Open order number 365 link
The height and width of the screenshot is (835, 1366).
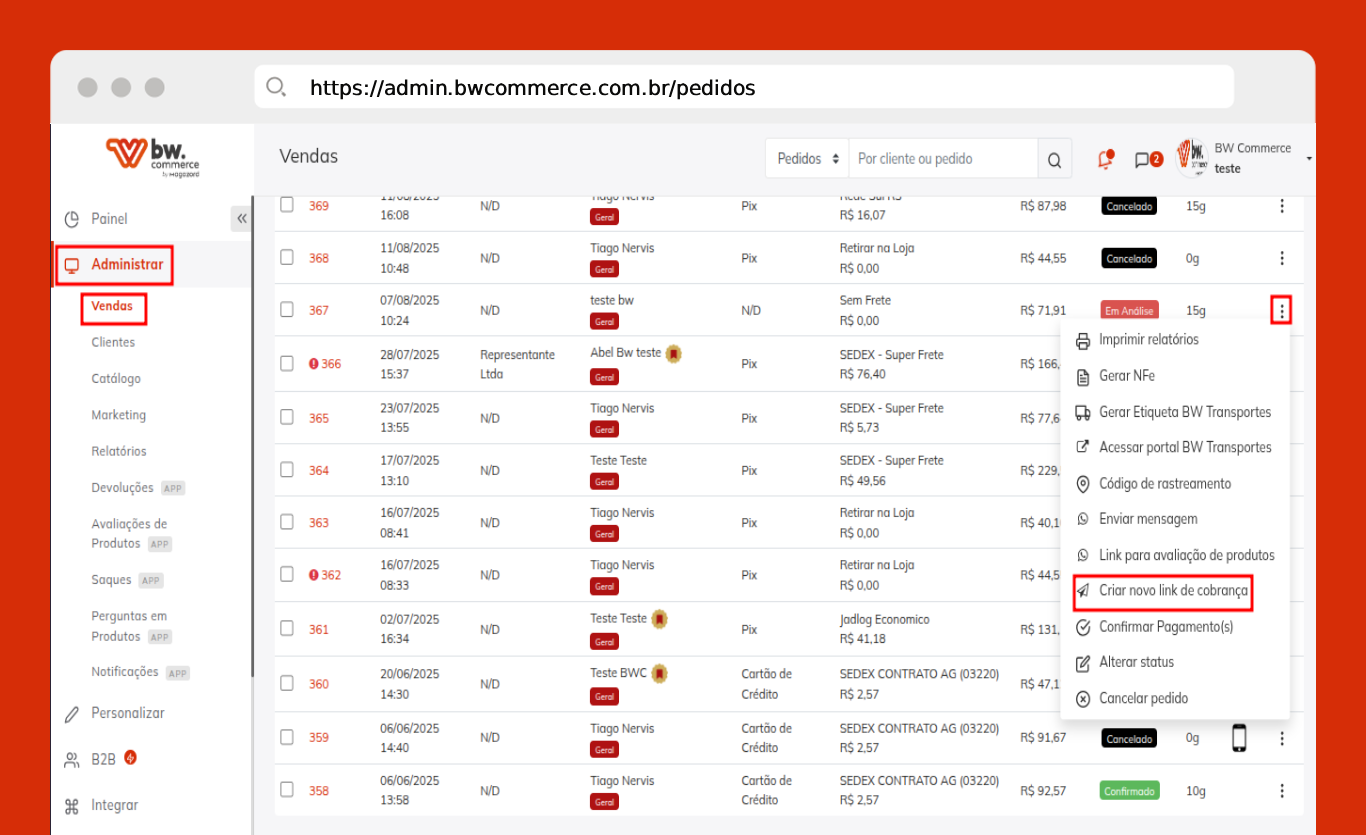[x=318, y=418]
